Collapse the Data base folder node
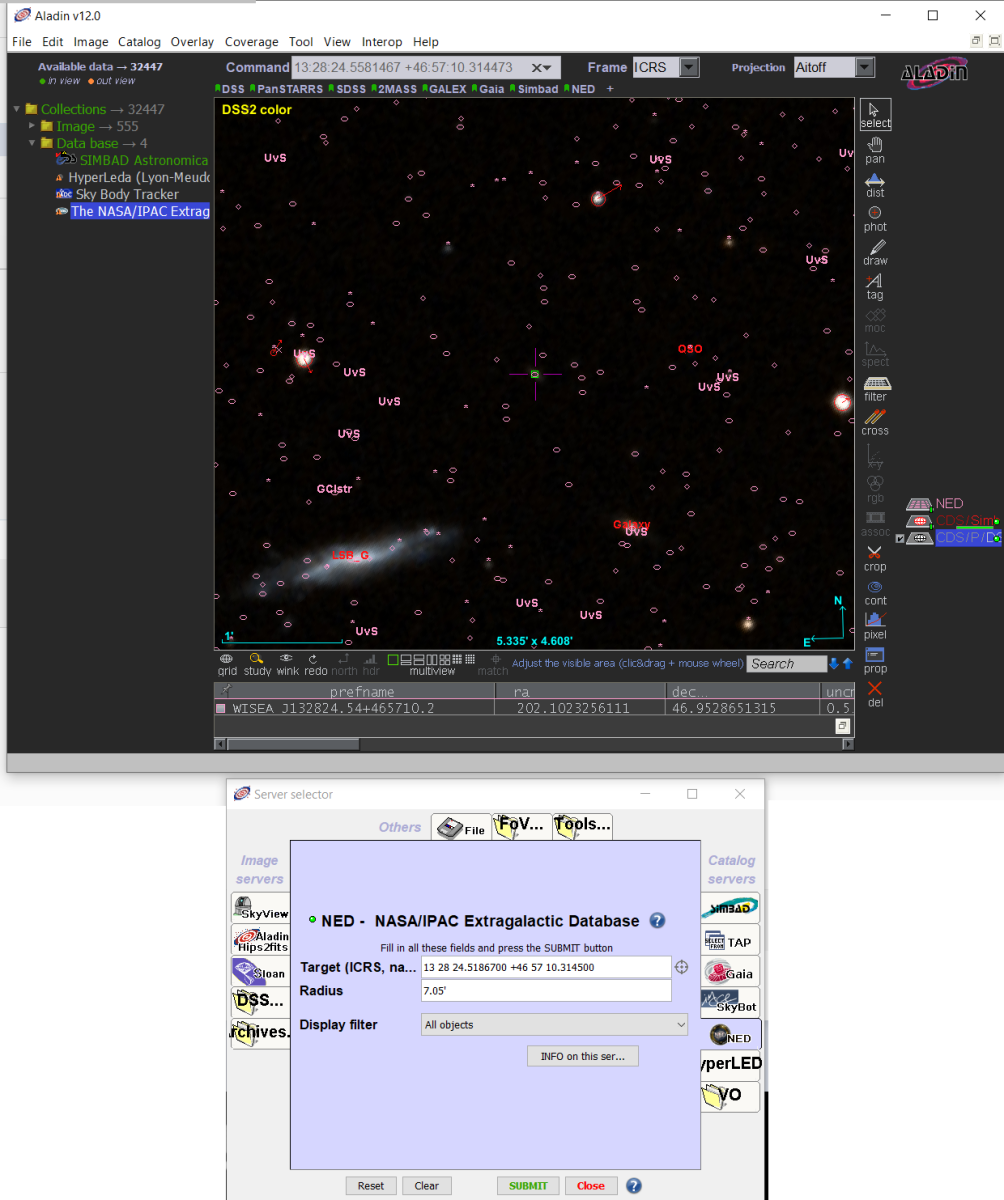1004x1200 pixels. coord(32,143)
